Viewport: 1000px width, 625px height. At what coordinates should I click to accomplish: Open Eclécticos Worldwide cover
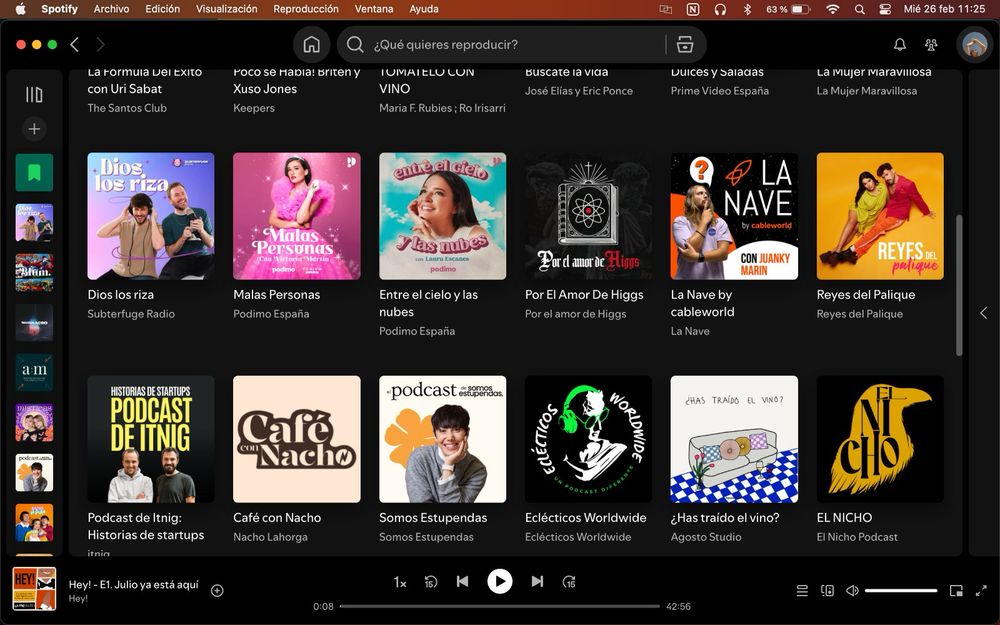(x=588, y=439)
